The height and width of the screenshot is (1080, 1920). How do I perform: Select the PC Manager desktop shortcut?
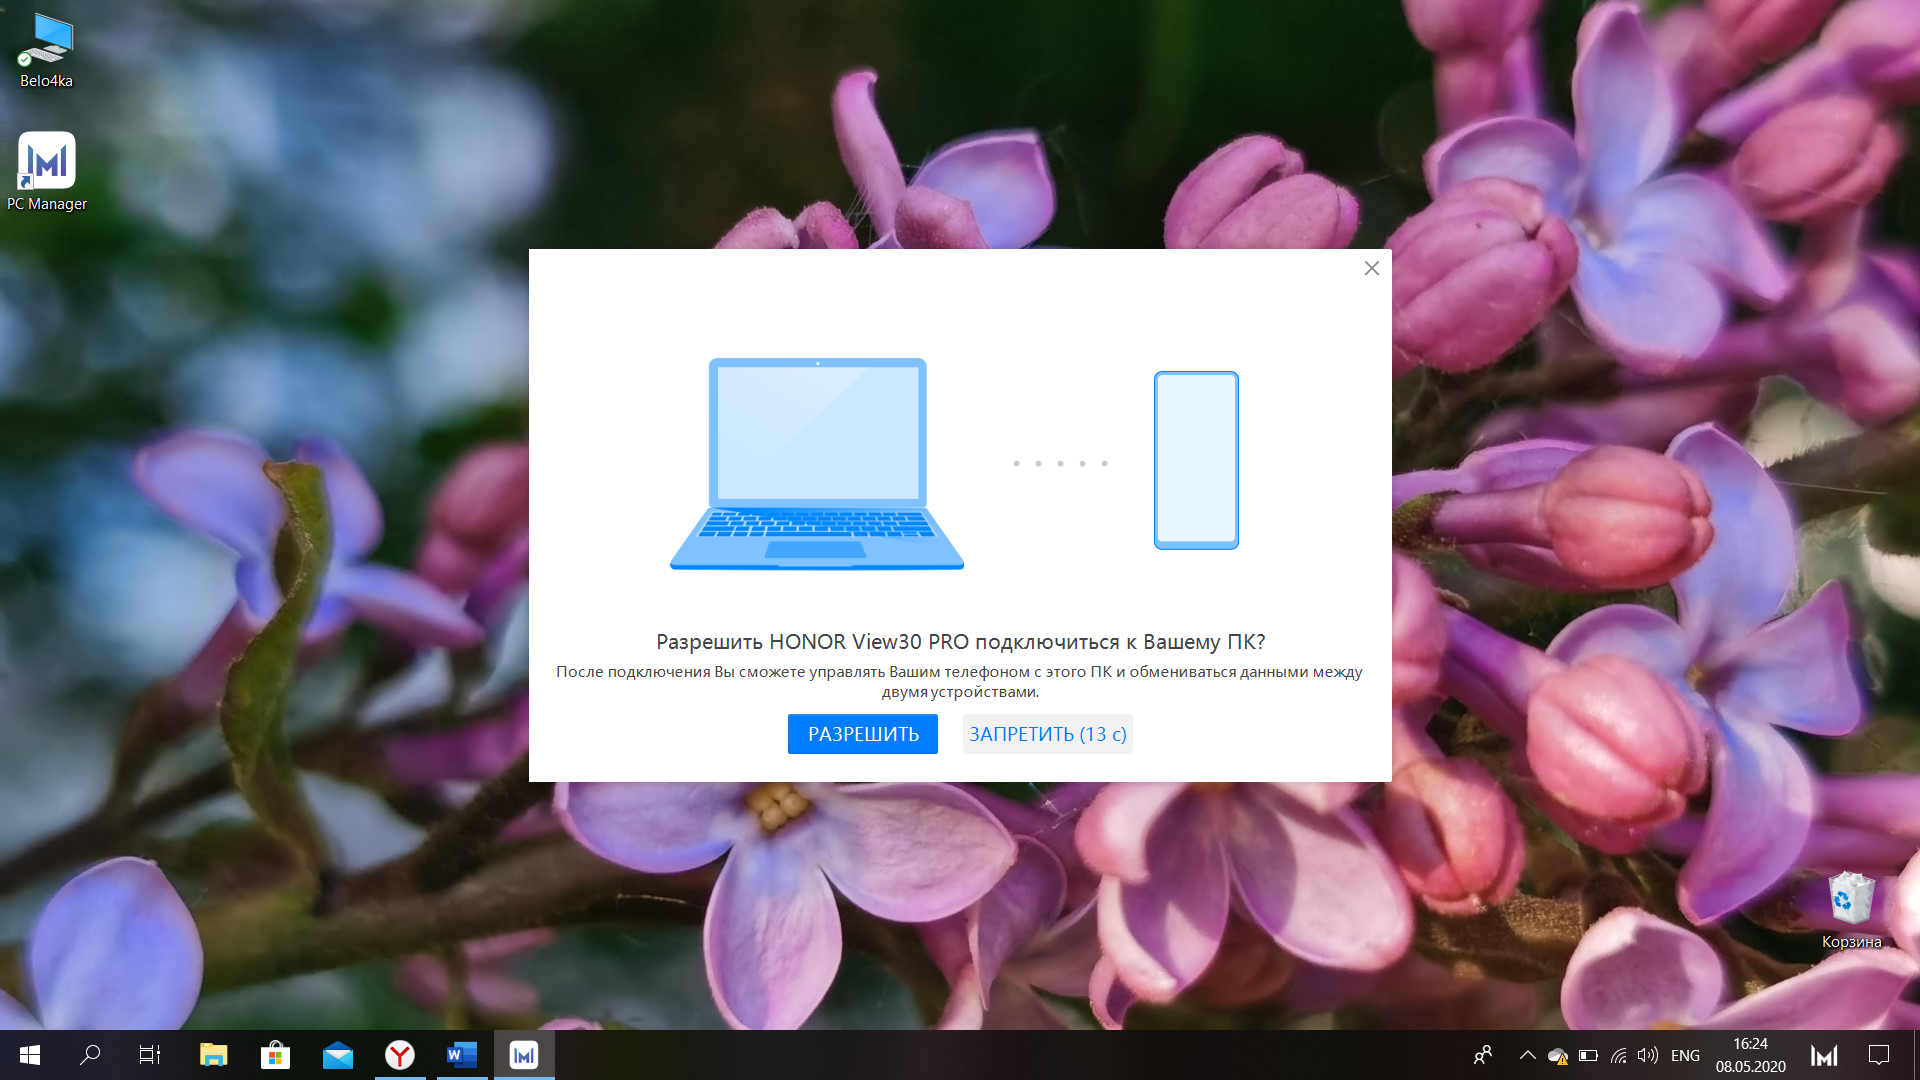tap(47, 172)
